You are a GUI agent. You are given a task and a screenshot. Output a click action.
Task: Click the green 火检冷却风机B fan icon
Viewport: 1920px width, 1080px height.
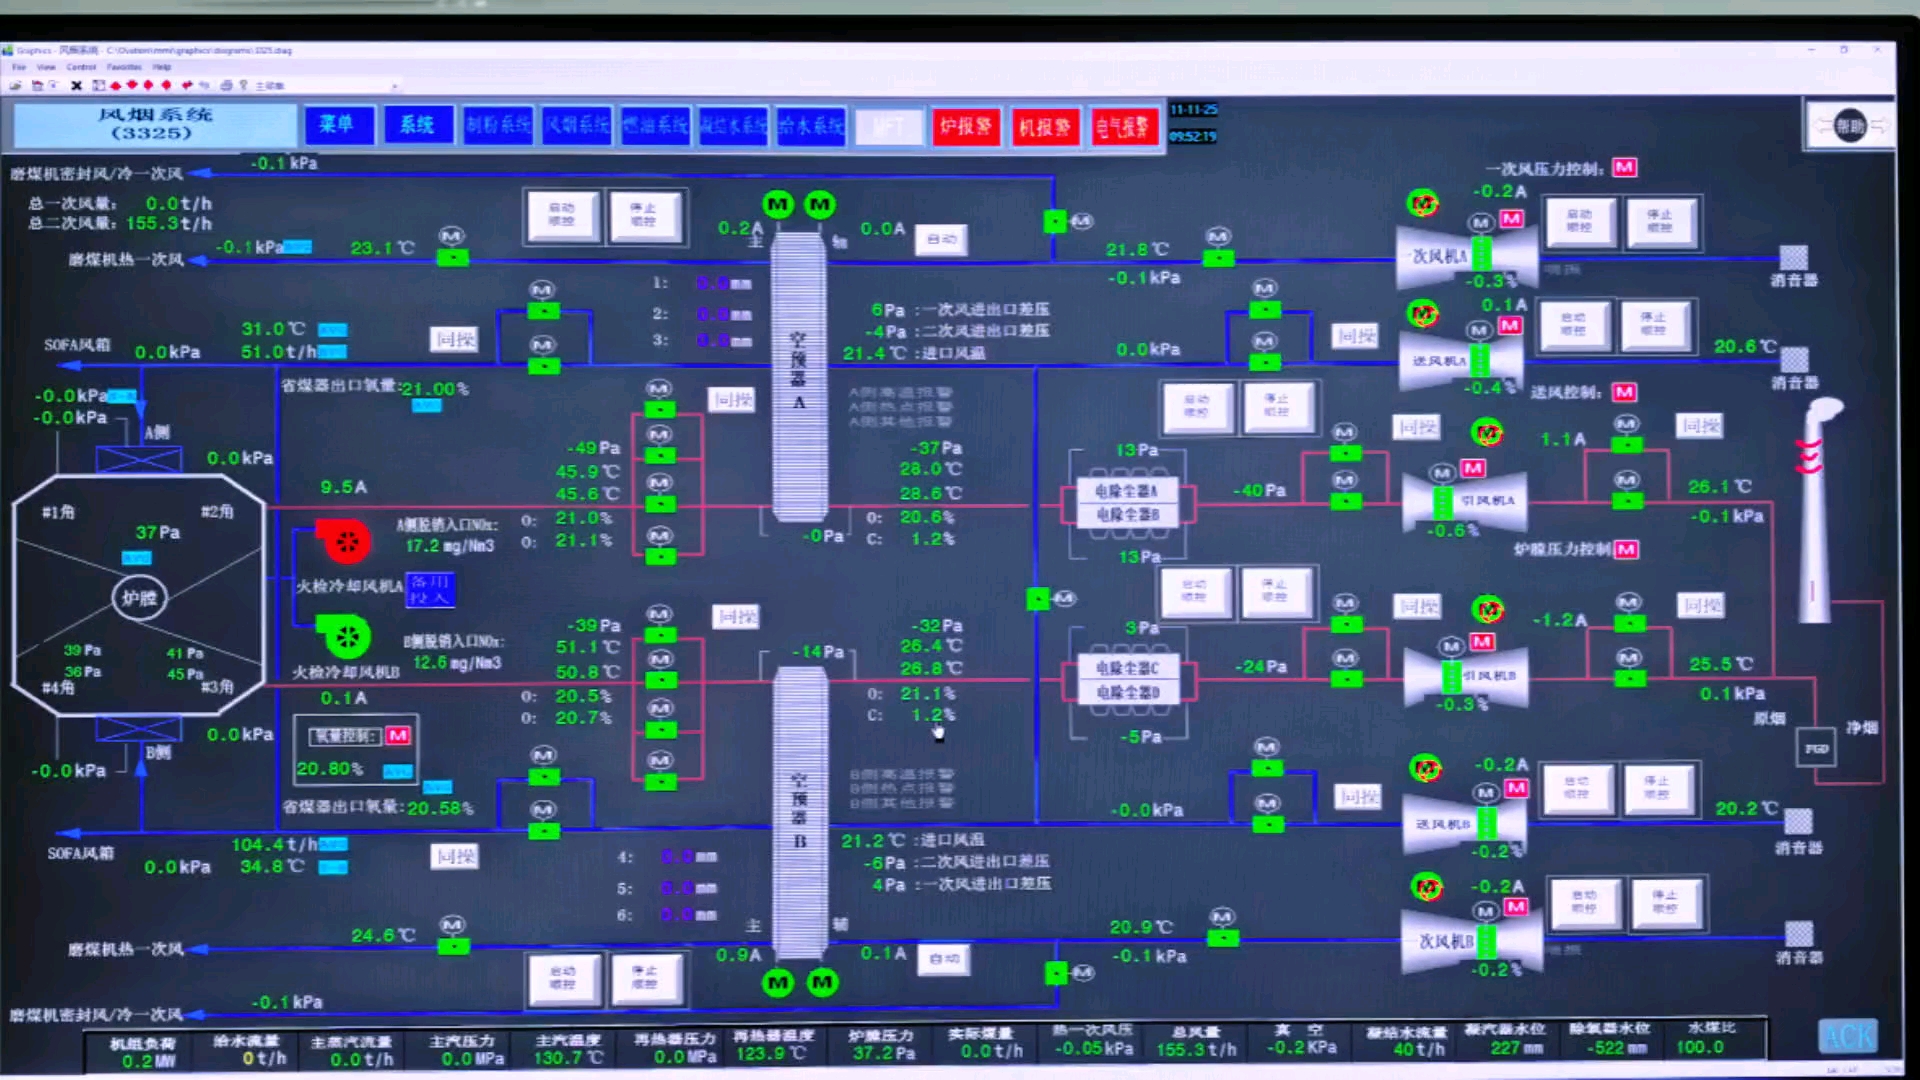346,636
